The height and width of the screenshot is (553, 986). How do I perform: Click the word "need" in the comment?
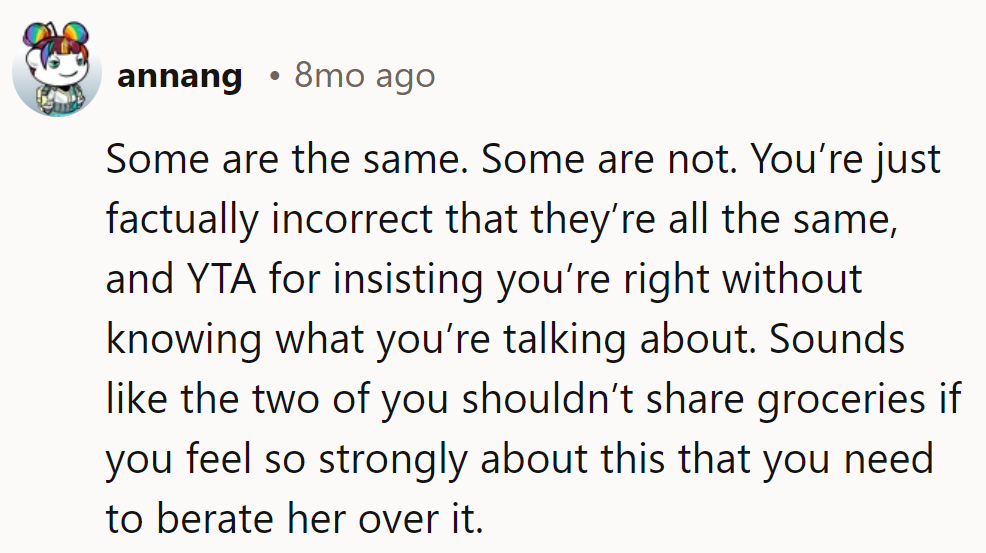point(888,459)
